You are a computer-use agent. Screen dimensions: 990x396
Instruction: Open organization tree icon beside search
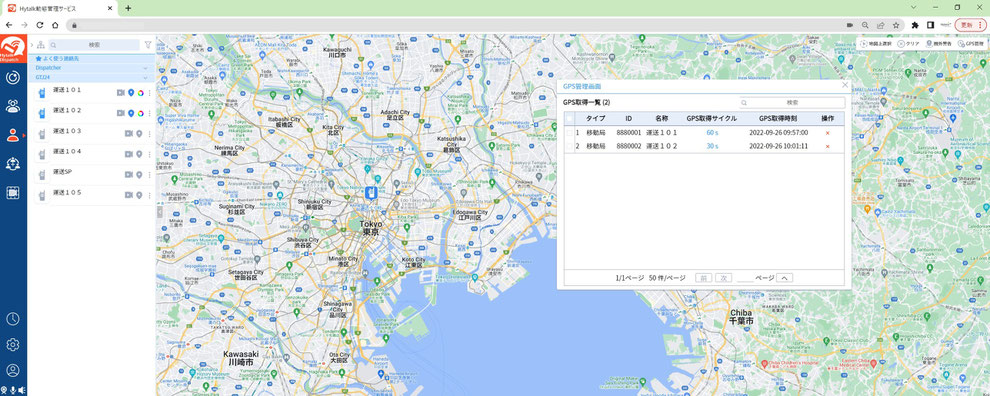(40, 45)
